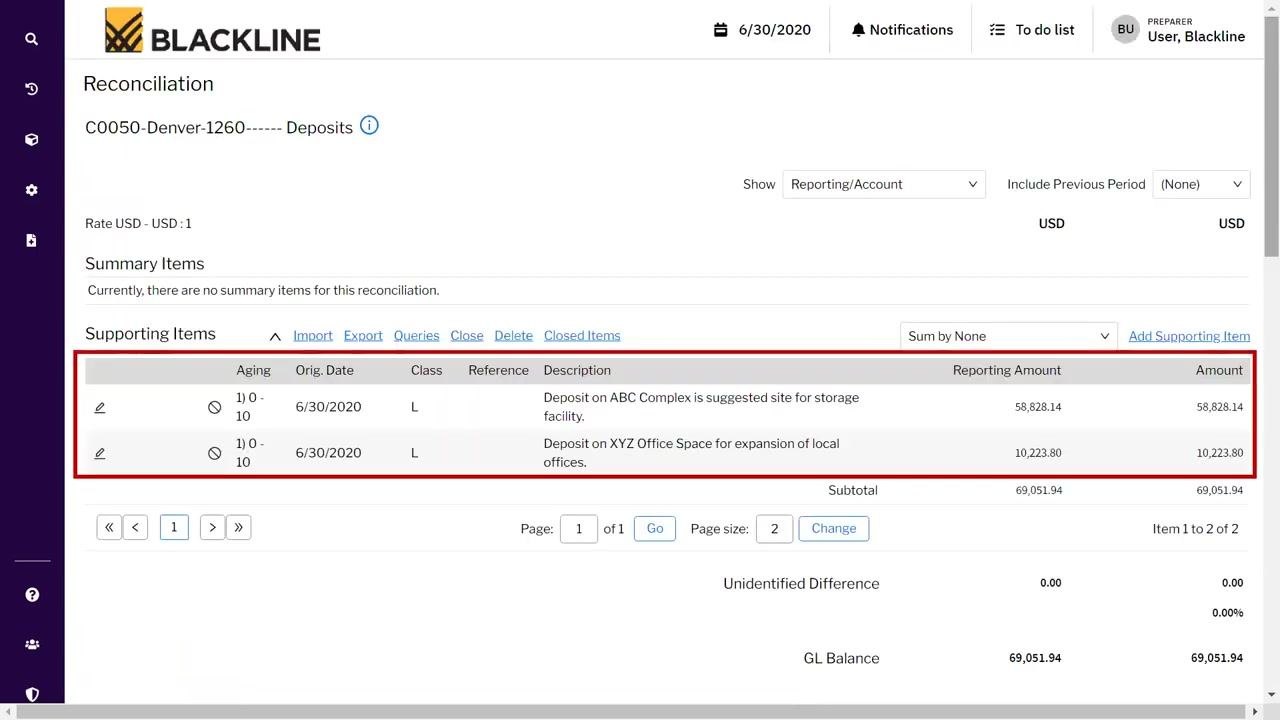Click Add Supporting Item
Image resolution: width=1280 pixels, height=720 pixels.
click(1189, 336)
